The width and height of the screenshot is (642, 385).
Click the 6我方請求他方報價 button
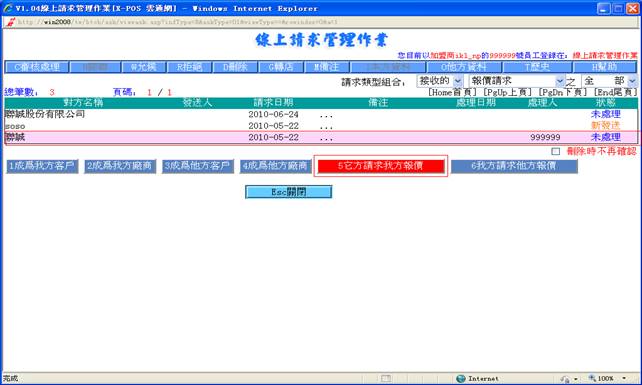tap(514, 166)
